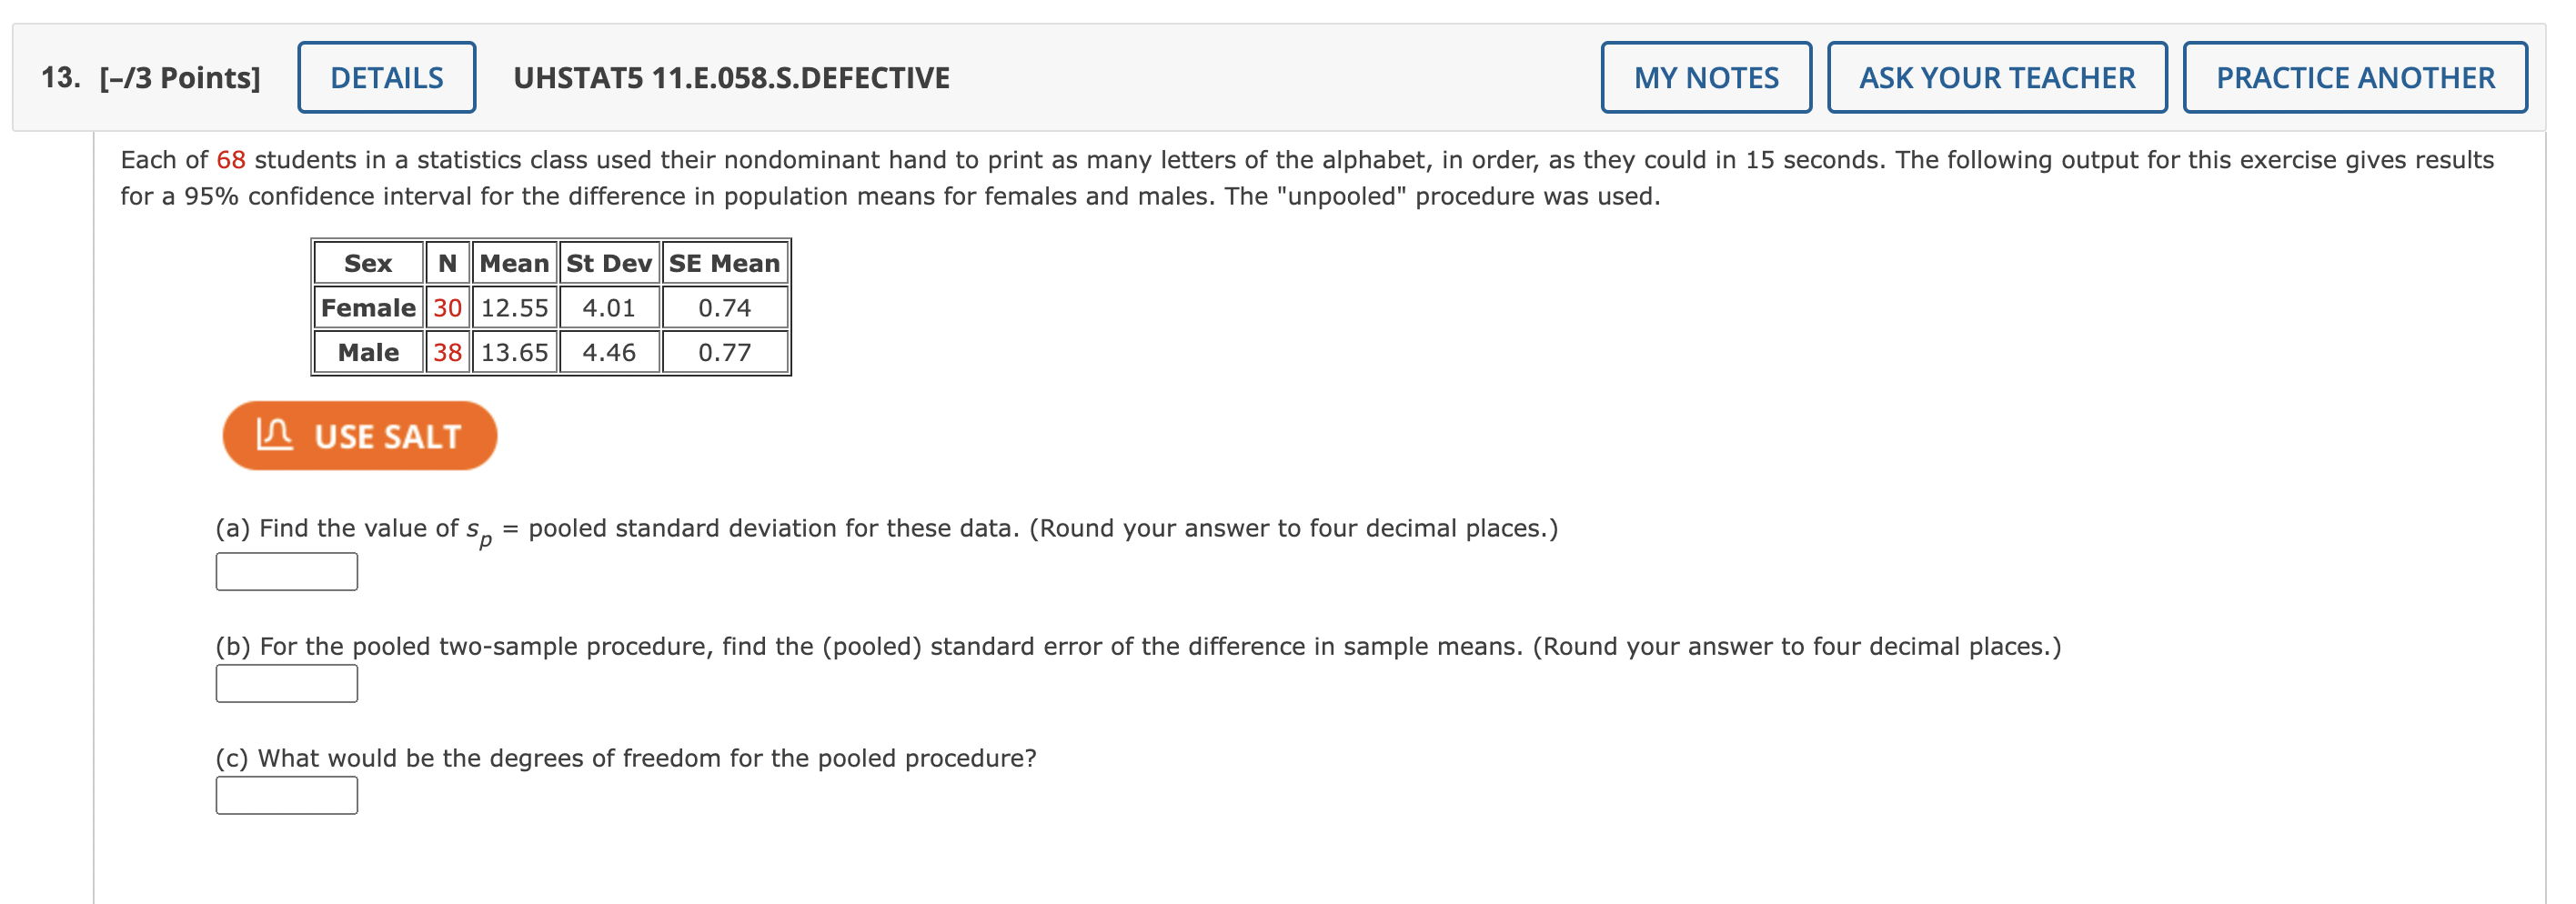
Task: Click the answer box for part (a)
Action: coord(286,571)
